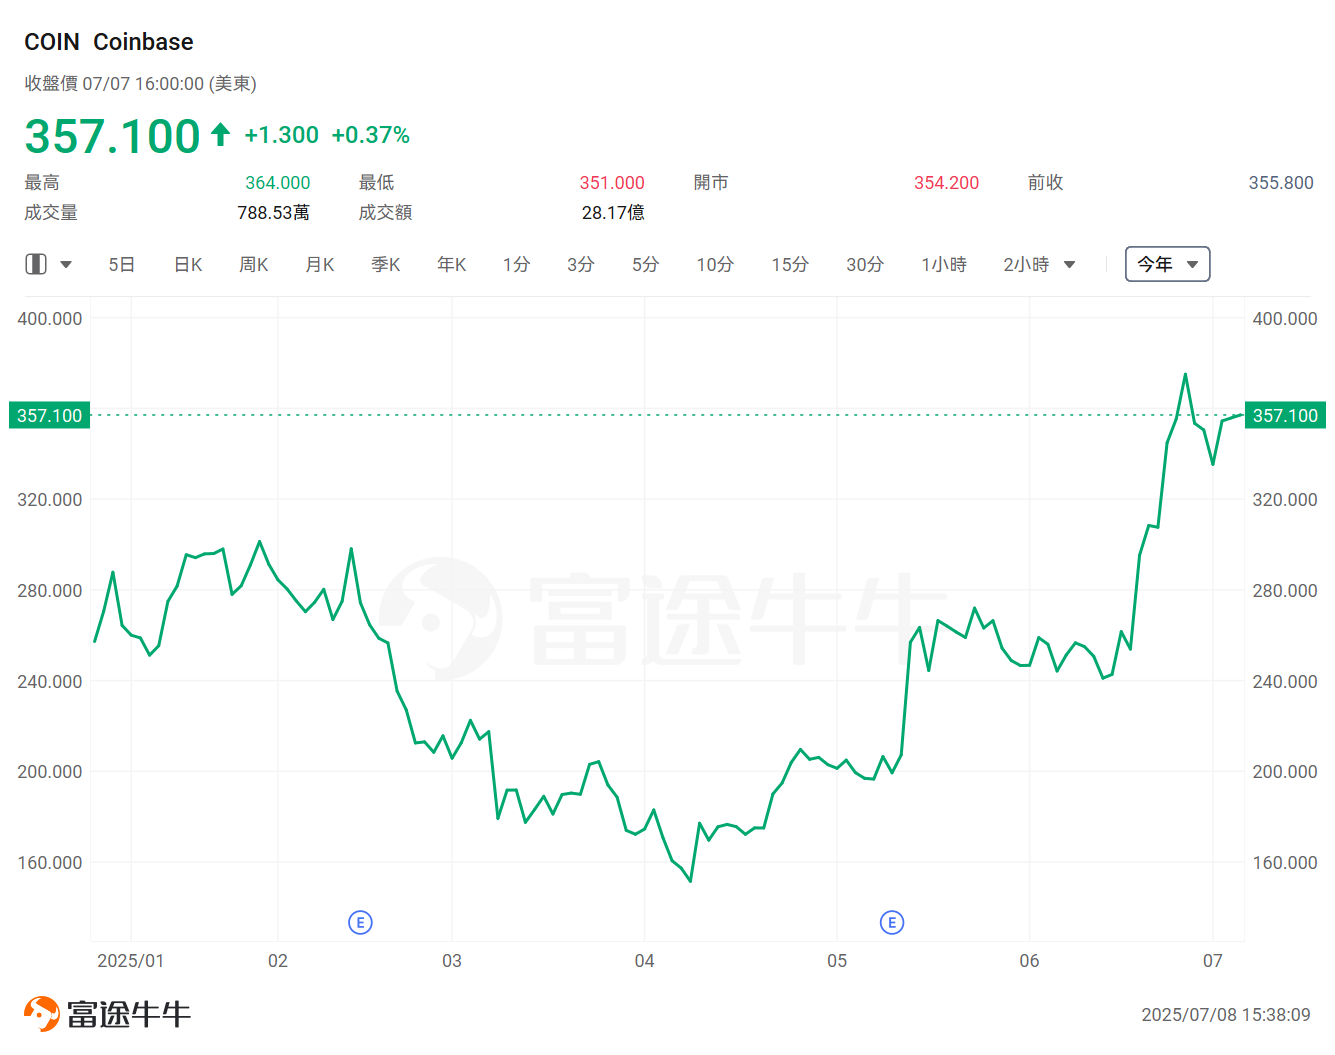Screen dimensions: 1335x1055
Task: Switch to the 周K weekly tab
Action: tap(253, 264)
